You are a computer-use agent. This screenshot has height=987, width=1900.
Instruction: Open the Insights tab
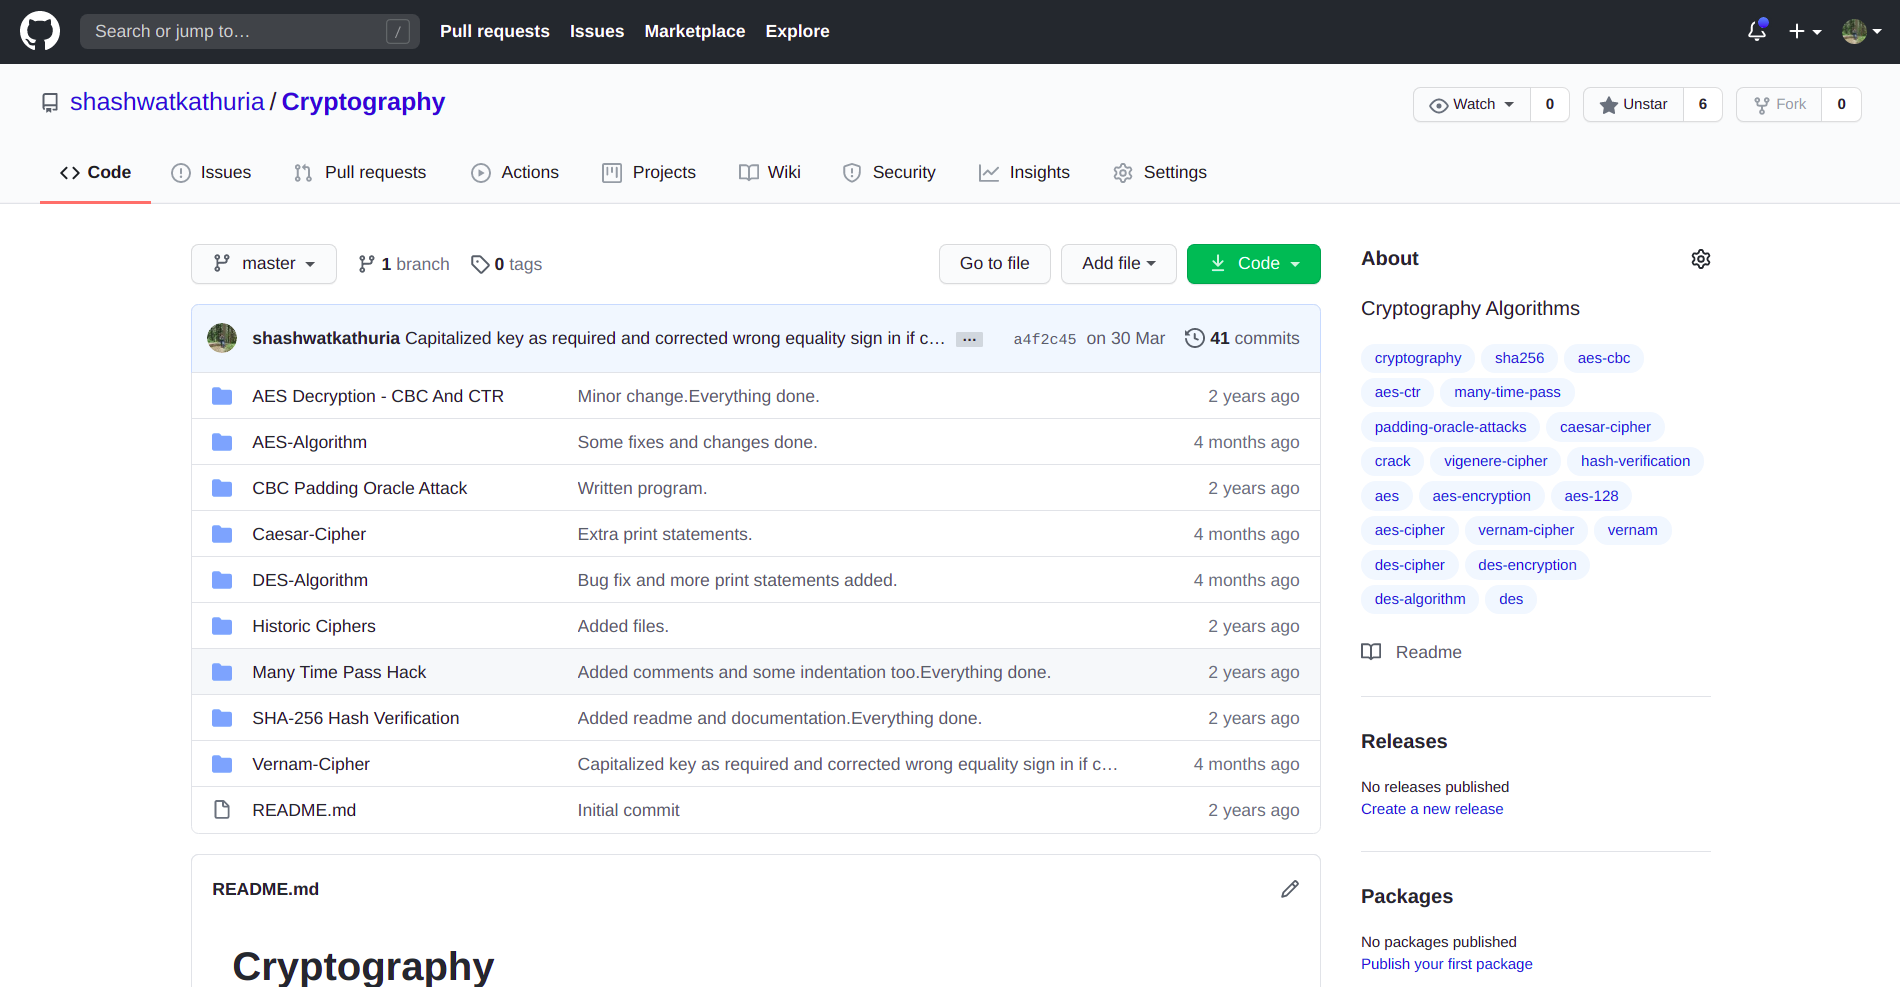[1024, 173]
